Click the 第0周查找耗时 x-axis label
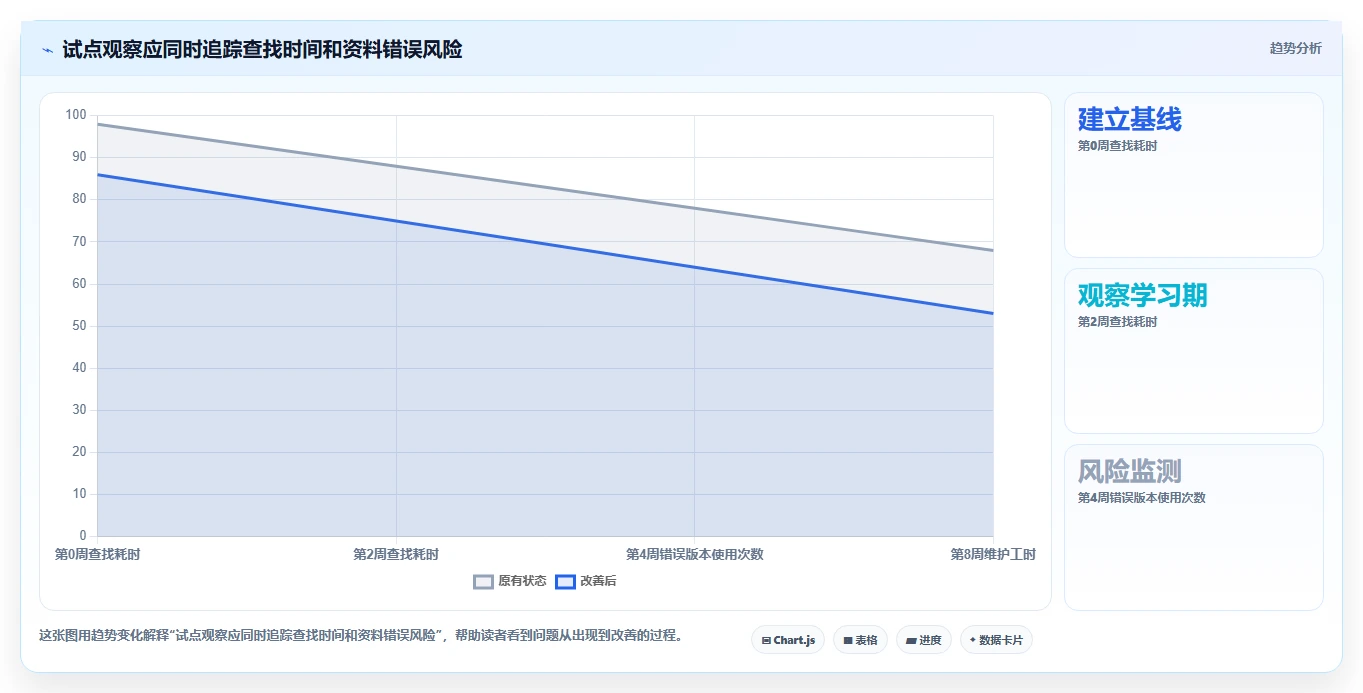1363x693 pixels. pyautogui.click(x=97, y=554)
